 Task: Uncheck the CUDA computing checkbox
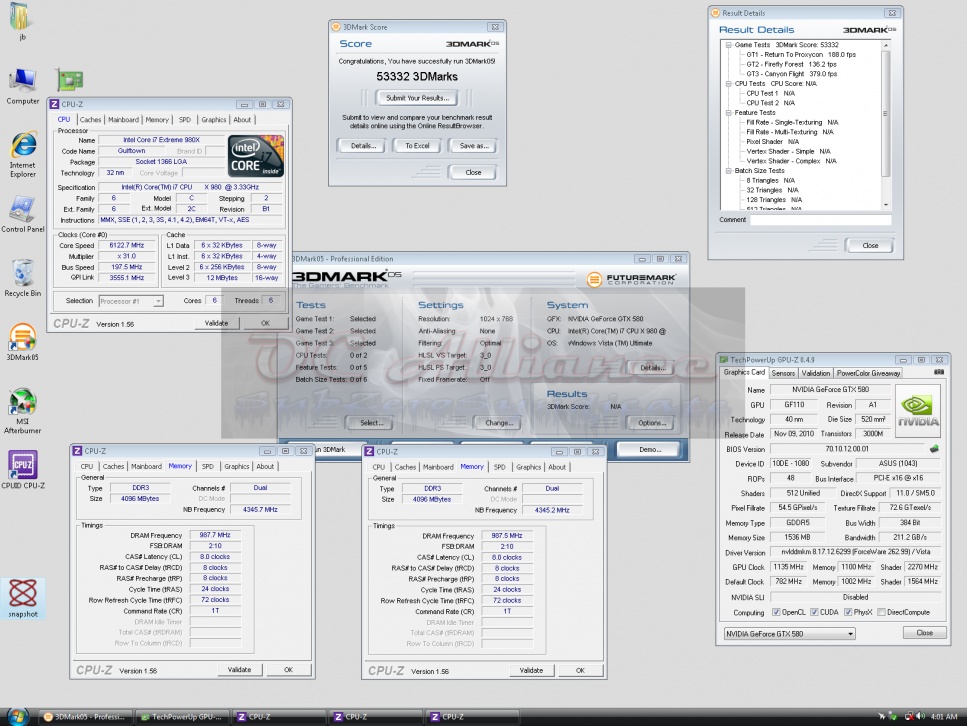[x=814, y=612]
